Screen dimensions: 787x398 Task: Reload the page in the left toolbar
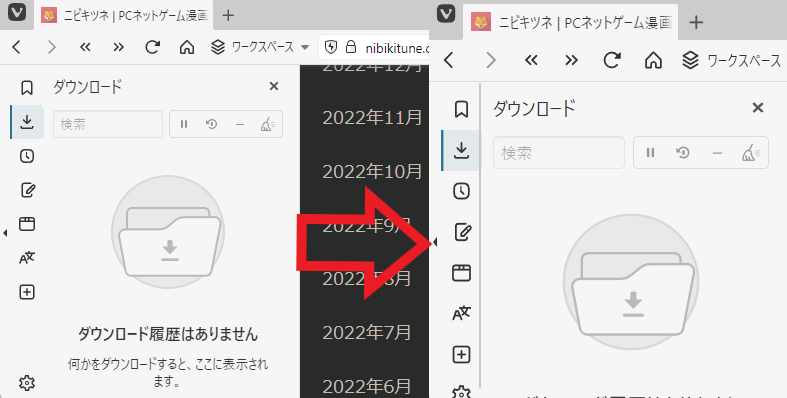coord(152,47)
